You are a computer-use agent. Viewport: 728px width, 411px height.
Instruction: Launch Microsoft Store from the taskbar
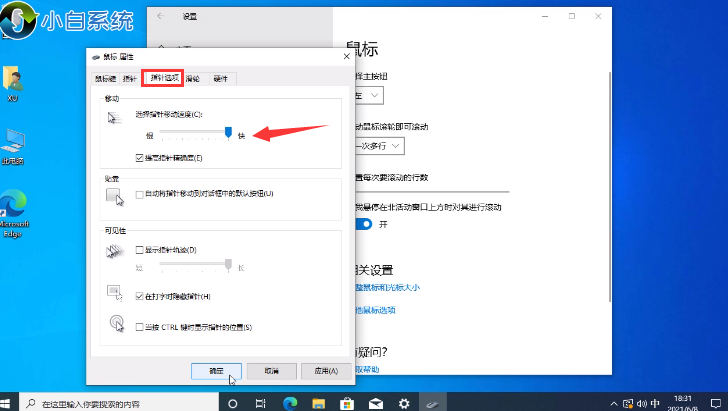click(x=346, y=403)
